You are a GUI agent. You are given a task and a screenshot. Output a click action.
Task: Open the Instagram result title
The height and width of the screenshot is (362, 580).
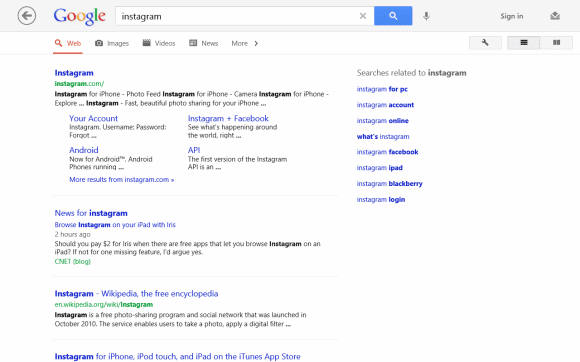pos(74,73)
